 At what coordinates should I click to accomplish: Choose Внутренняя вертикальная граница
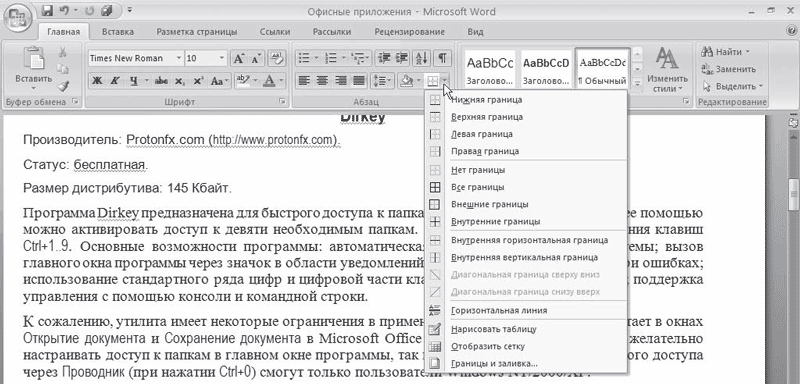(526, 258)
